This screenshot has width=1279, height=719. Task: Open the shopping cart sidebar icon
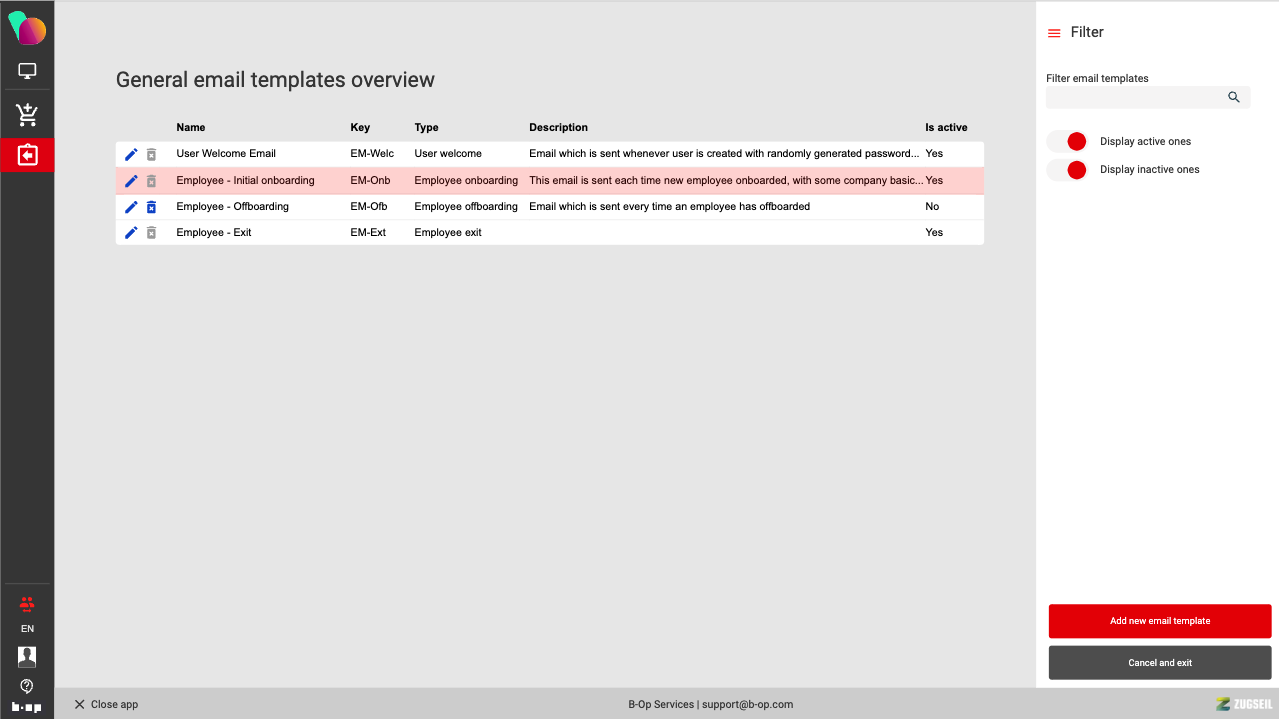(27, 115)
